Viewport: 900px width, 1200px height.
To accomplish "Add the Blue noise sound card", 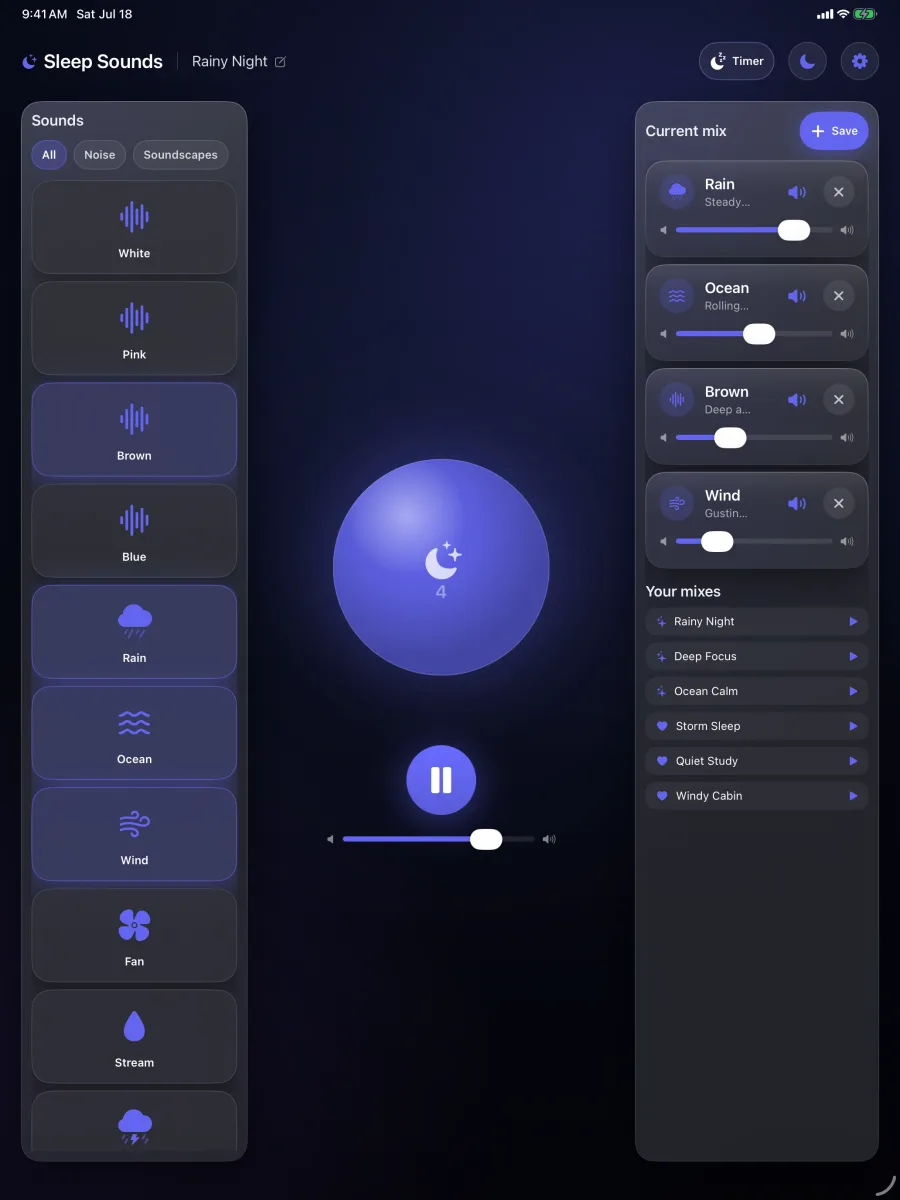I will [134, 530].
